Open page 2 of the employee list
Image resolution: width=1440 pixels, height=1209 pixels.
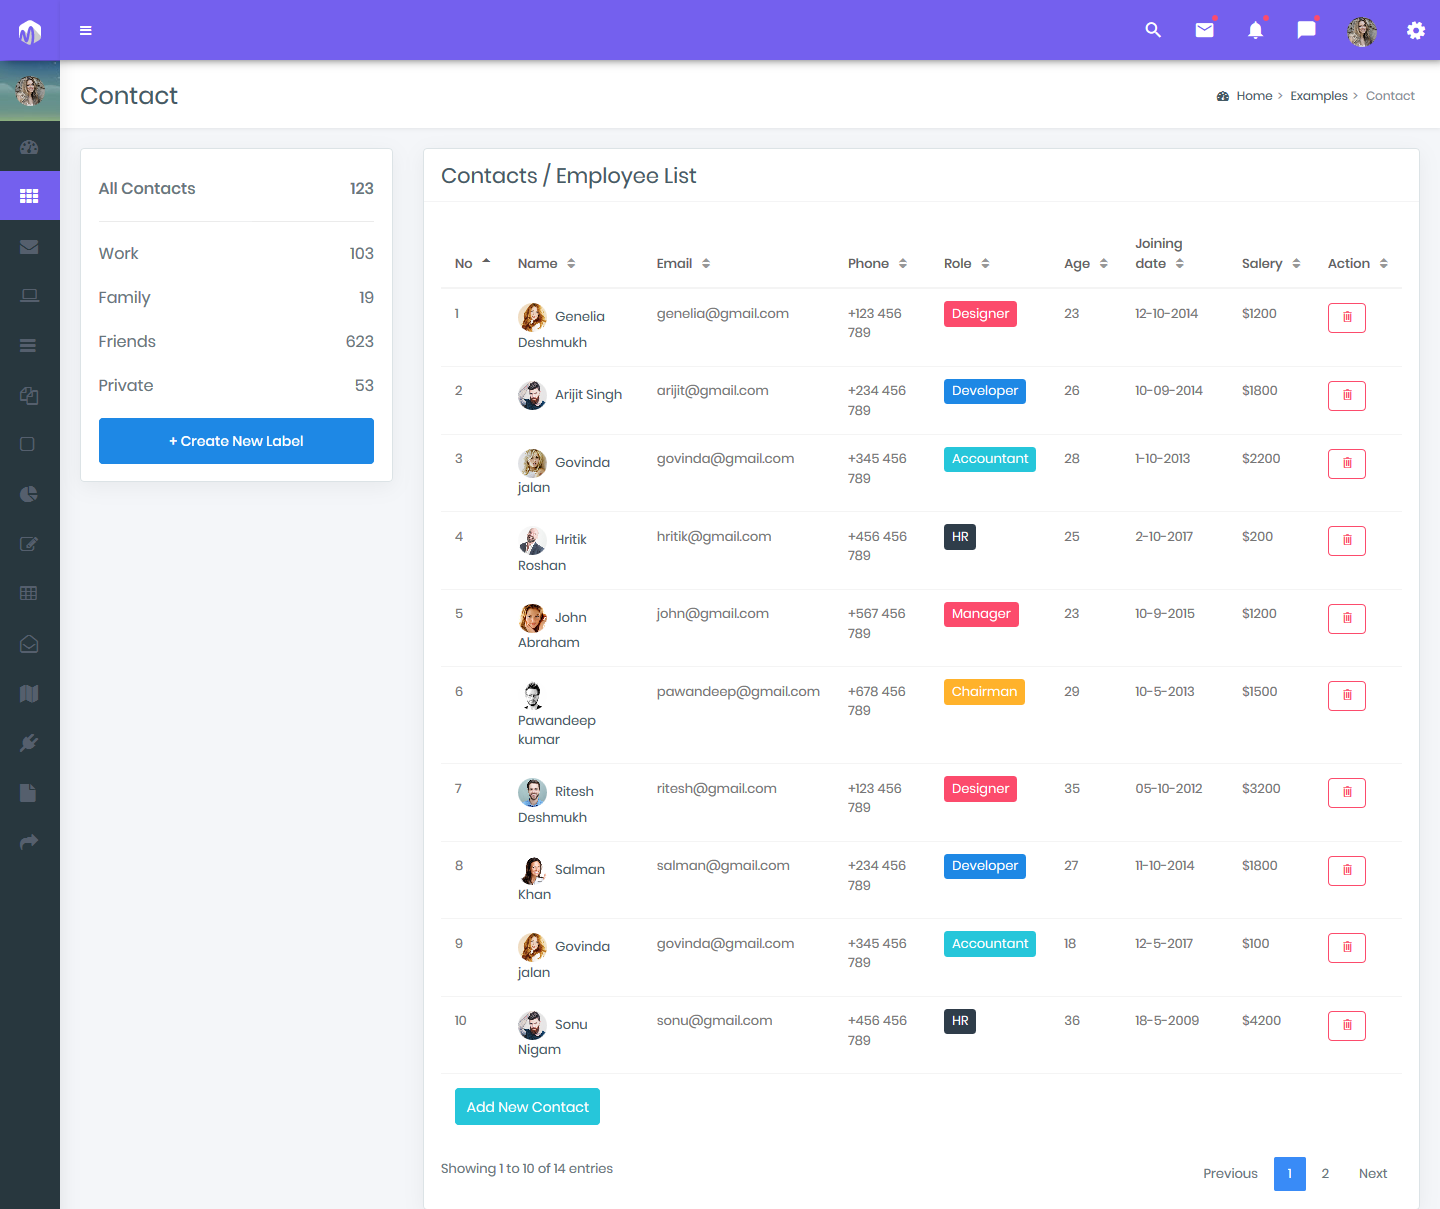(1325, 1173)
